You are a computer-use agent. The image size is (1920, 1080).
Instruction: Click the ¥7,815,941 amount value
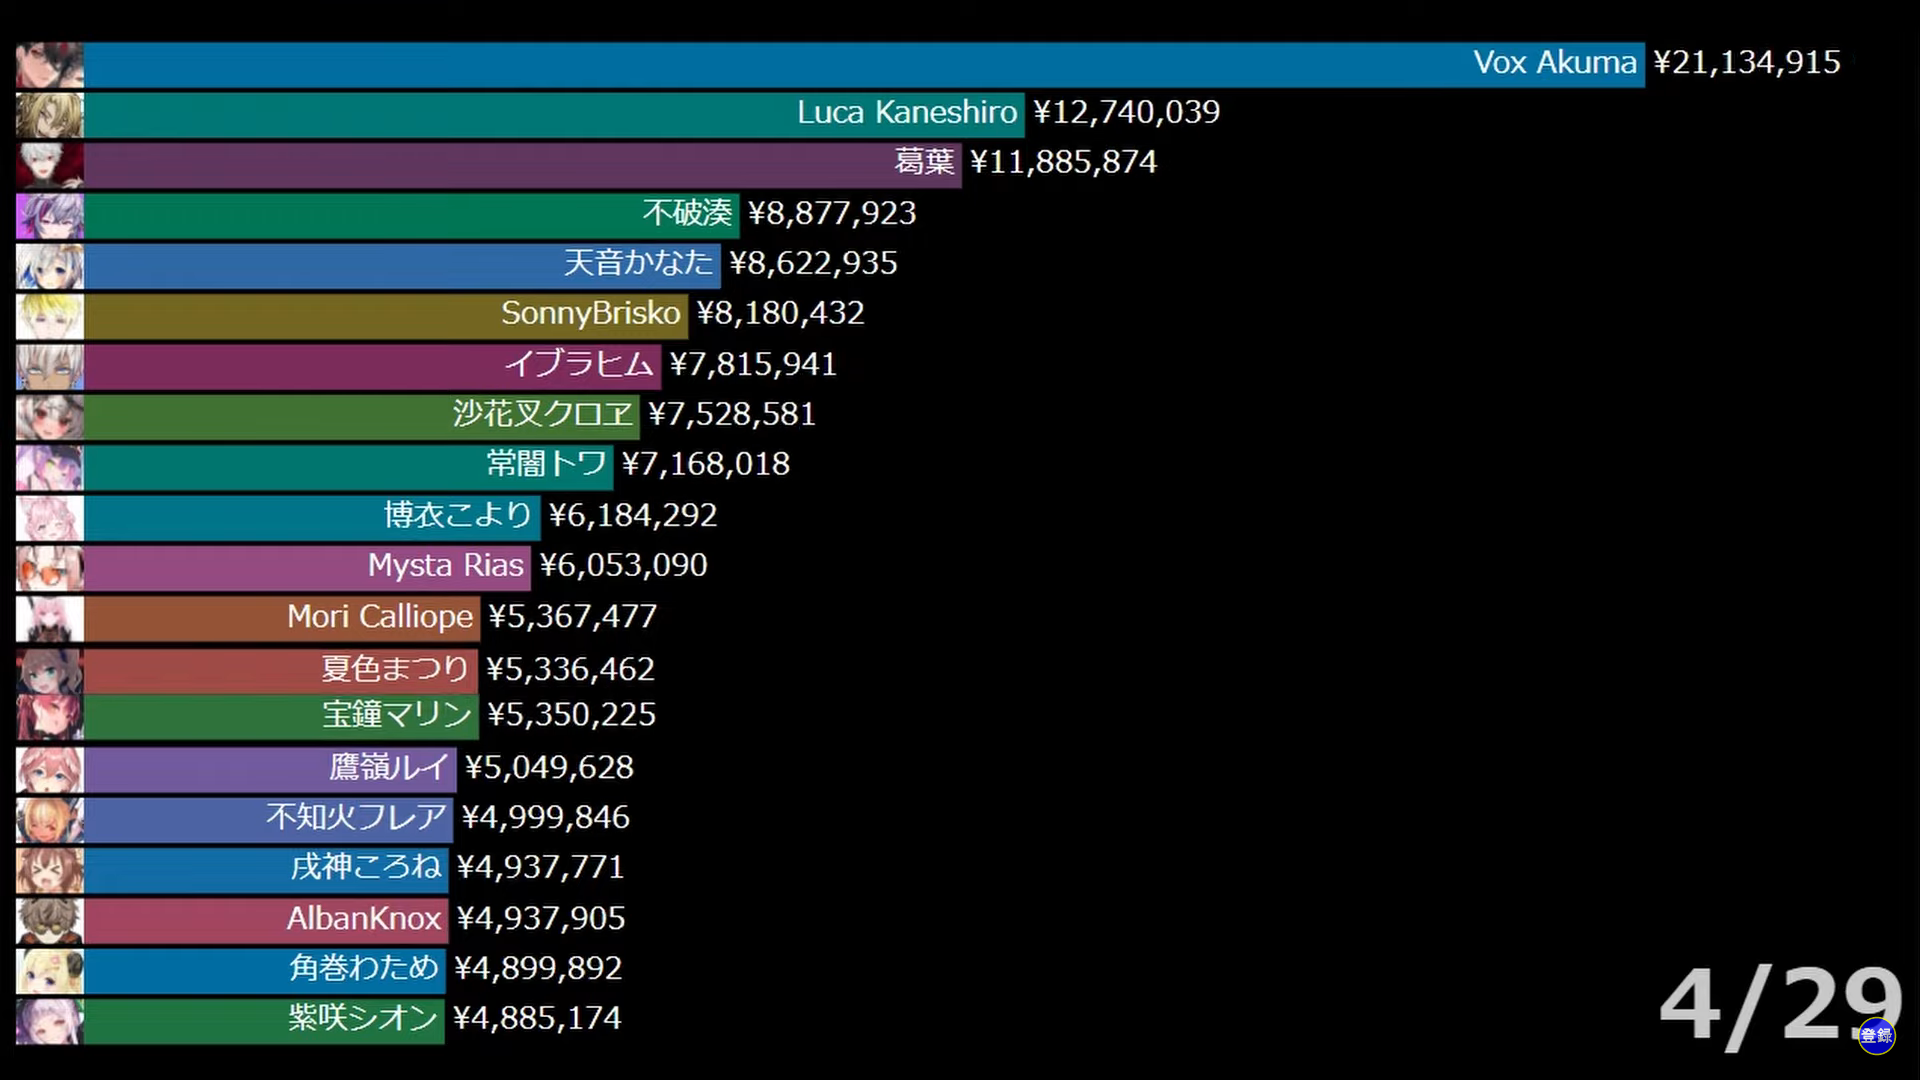[x=753, y=364]
